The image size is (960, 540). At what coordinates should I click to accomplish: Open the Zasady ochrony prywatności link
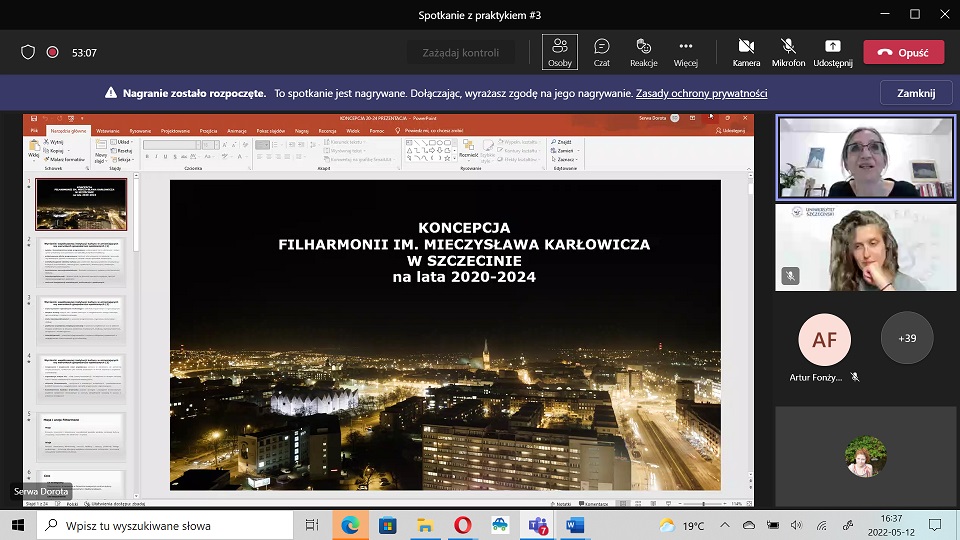[702, 93]
